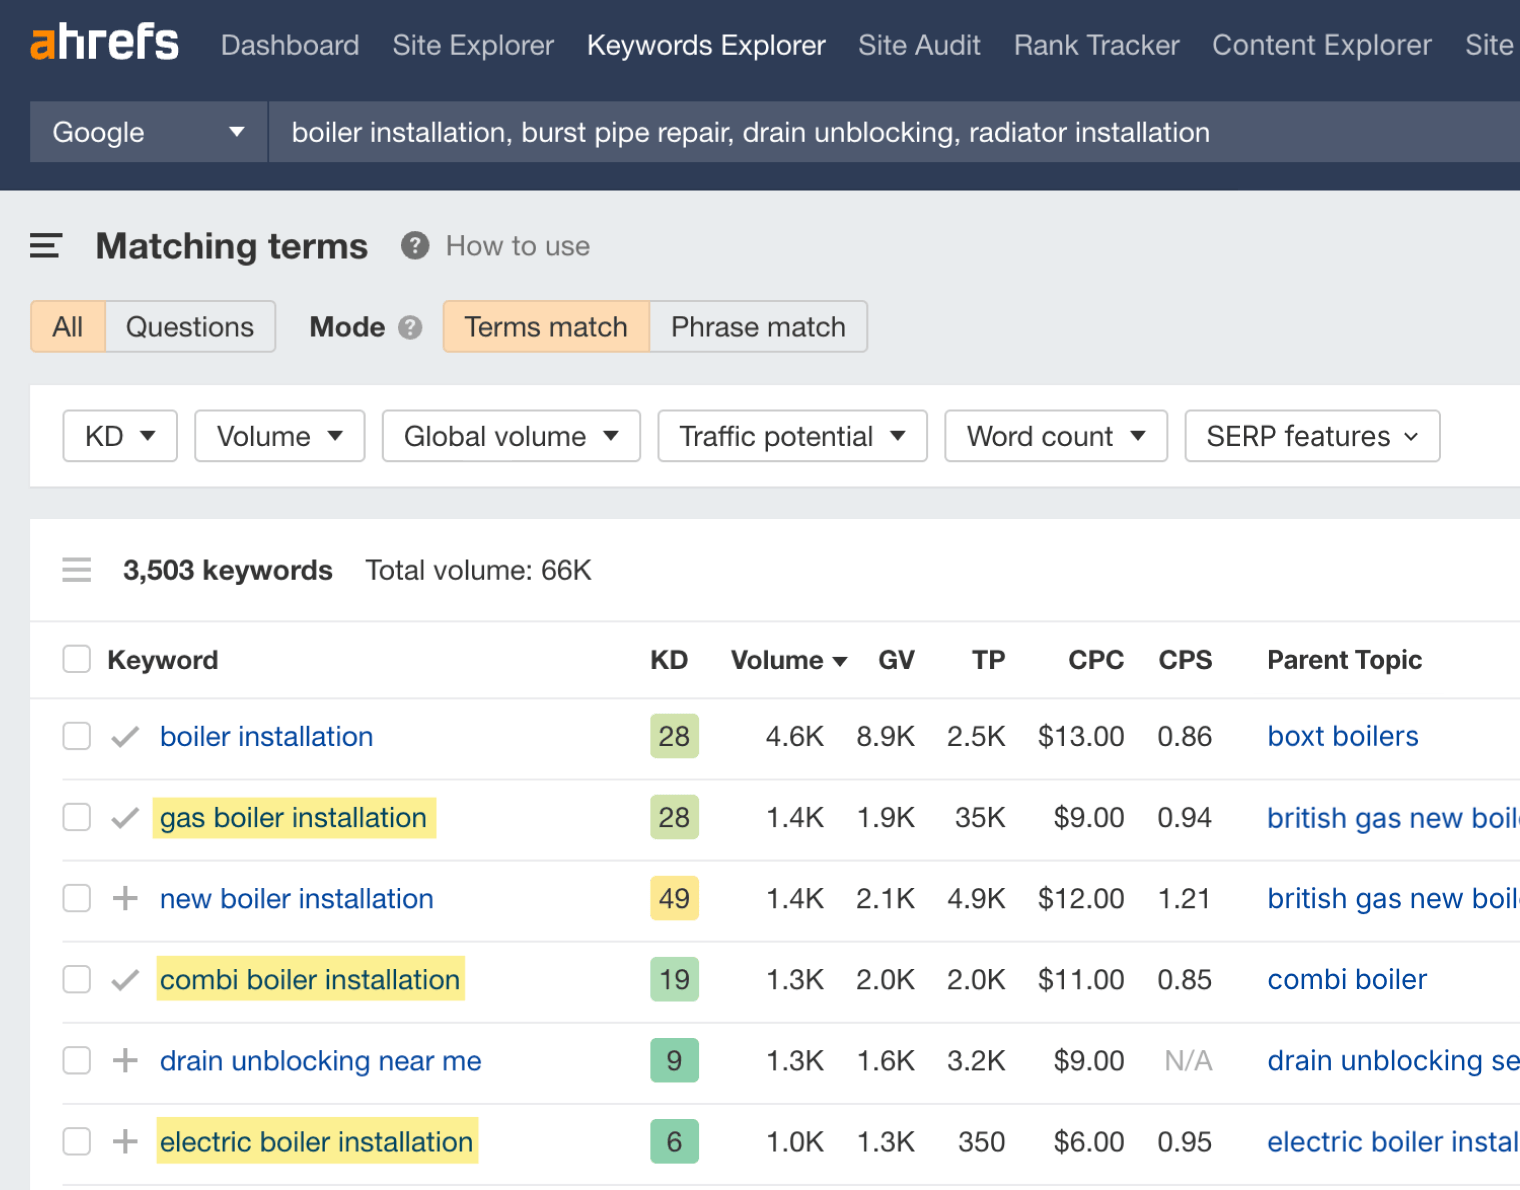Navigate to Site Audit in the top menu
1520x1190 pixels.
coord(919,44)
